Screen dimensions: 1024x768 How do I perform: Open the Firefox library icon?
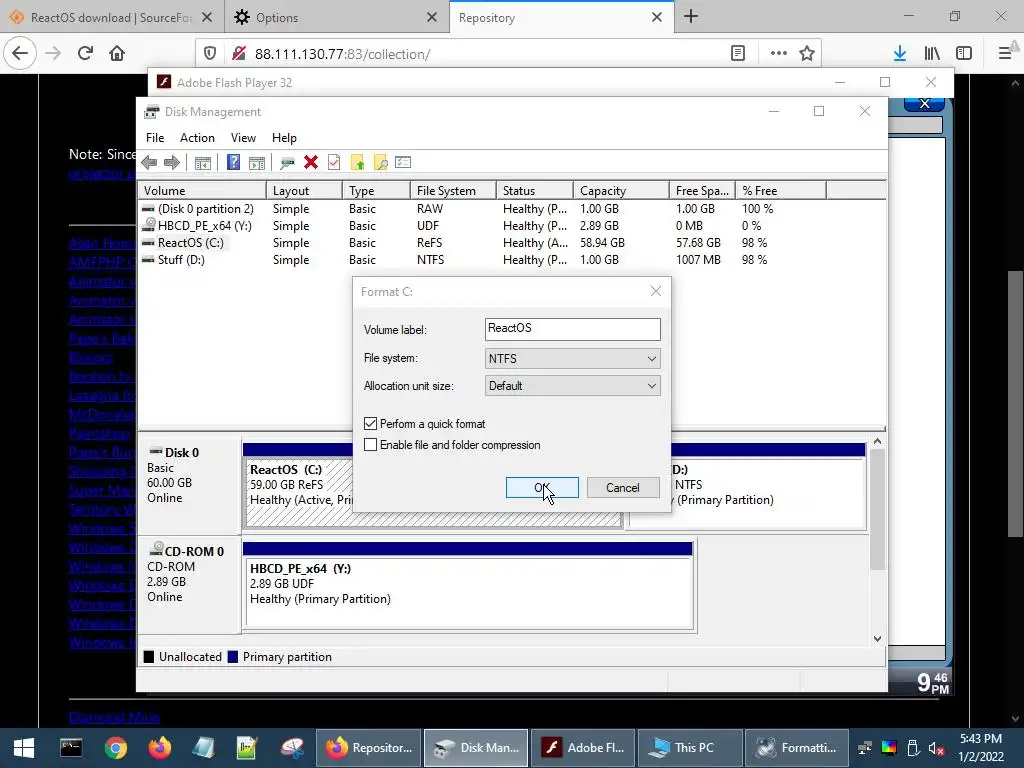932,54
